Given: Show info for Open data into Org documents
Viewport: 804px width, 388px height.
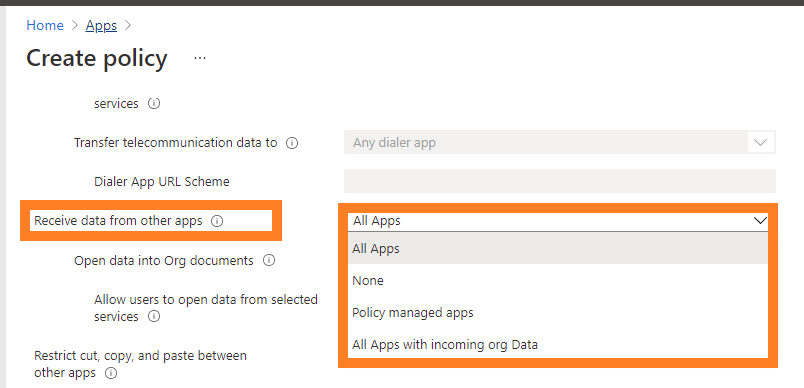Looking at the screenshot, I should (269, 260).
